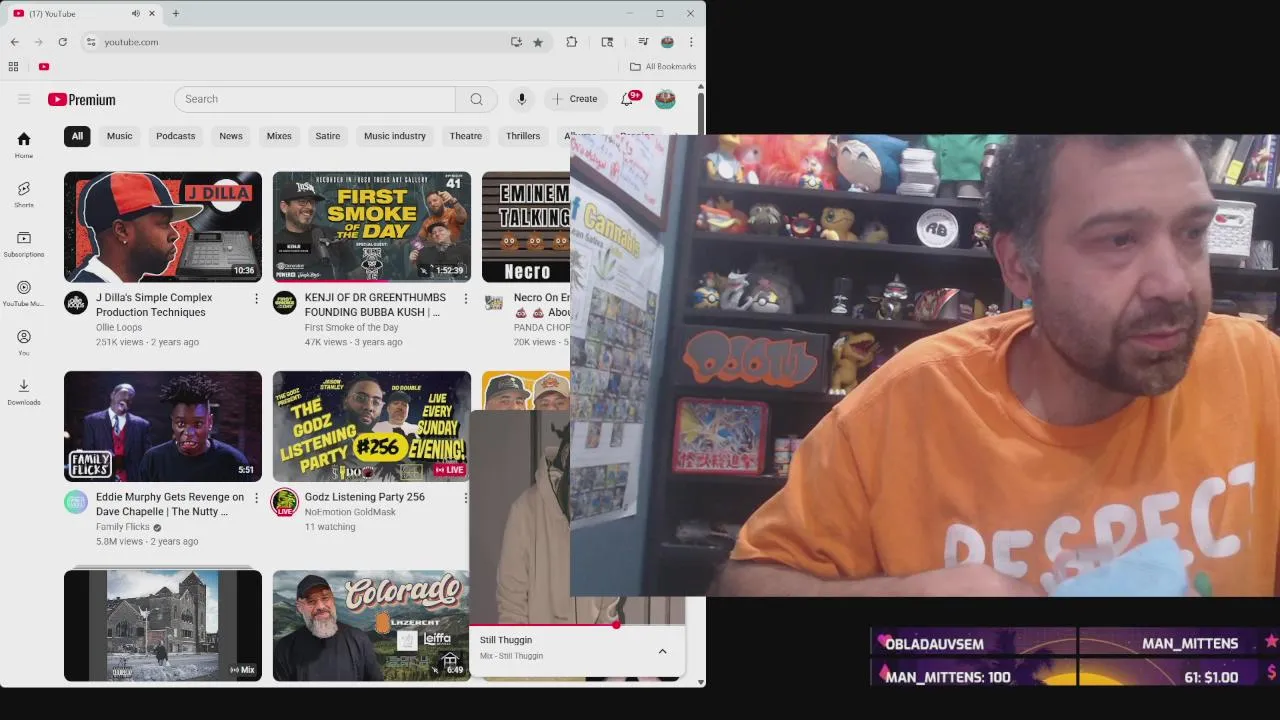
Task: Open the You section in the sidebar
Action: (24, 342)
